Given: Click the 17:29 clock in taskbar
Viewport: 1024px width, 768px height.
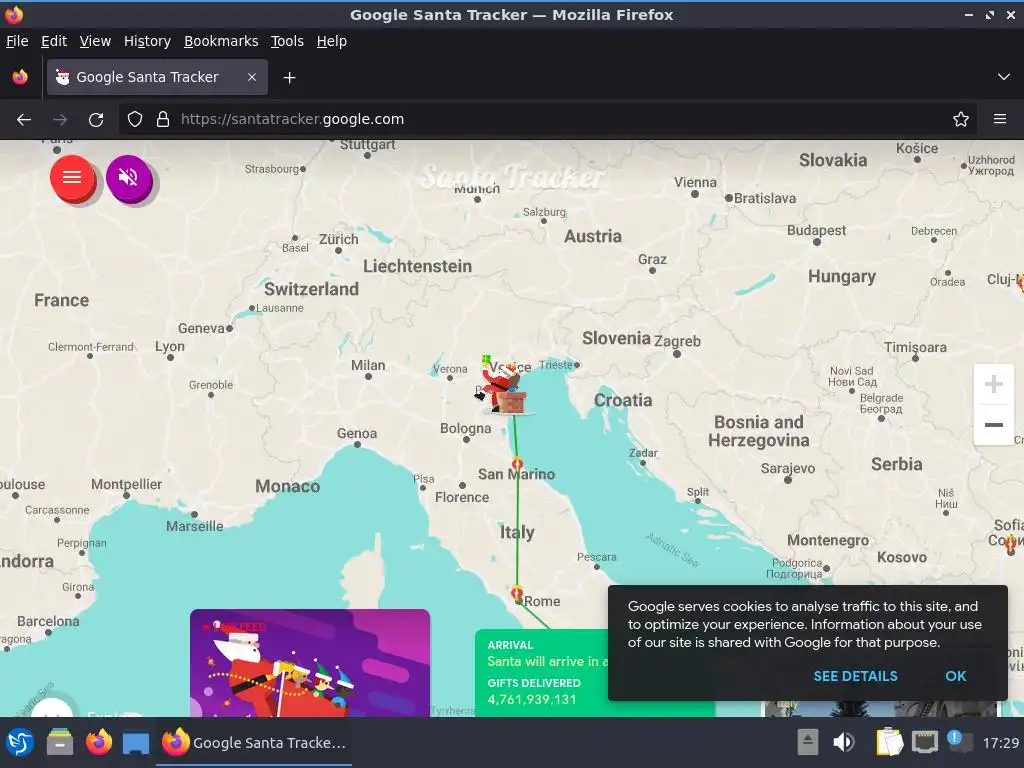Looking at the screenshot, I should click(x=1000, y=743).
